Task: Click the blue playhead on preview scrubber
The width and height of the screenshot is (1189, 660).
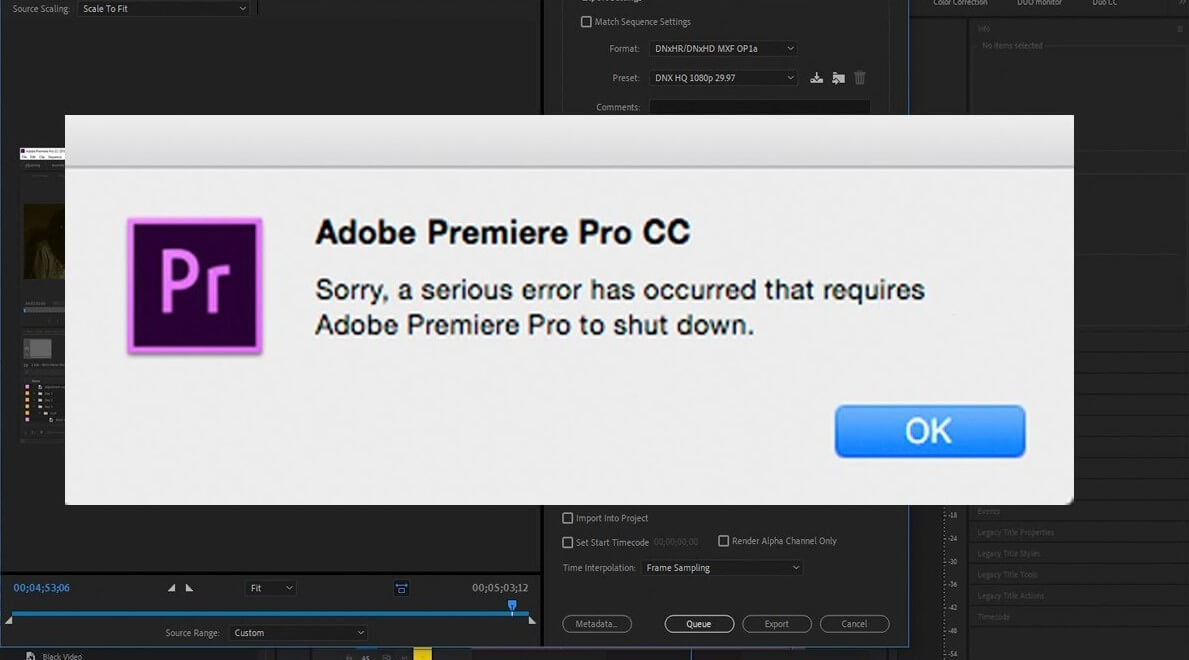Action: (512, 605)
